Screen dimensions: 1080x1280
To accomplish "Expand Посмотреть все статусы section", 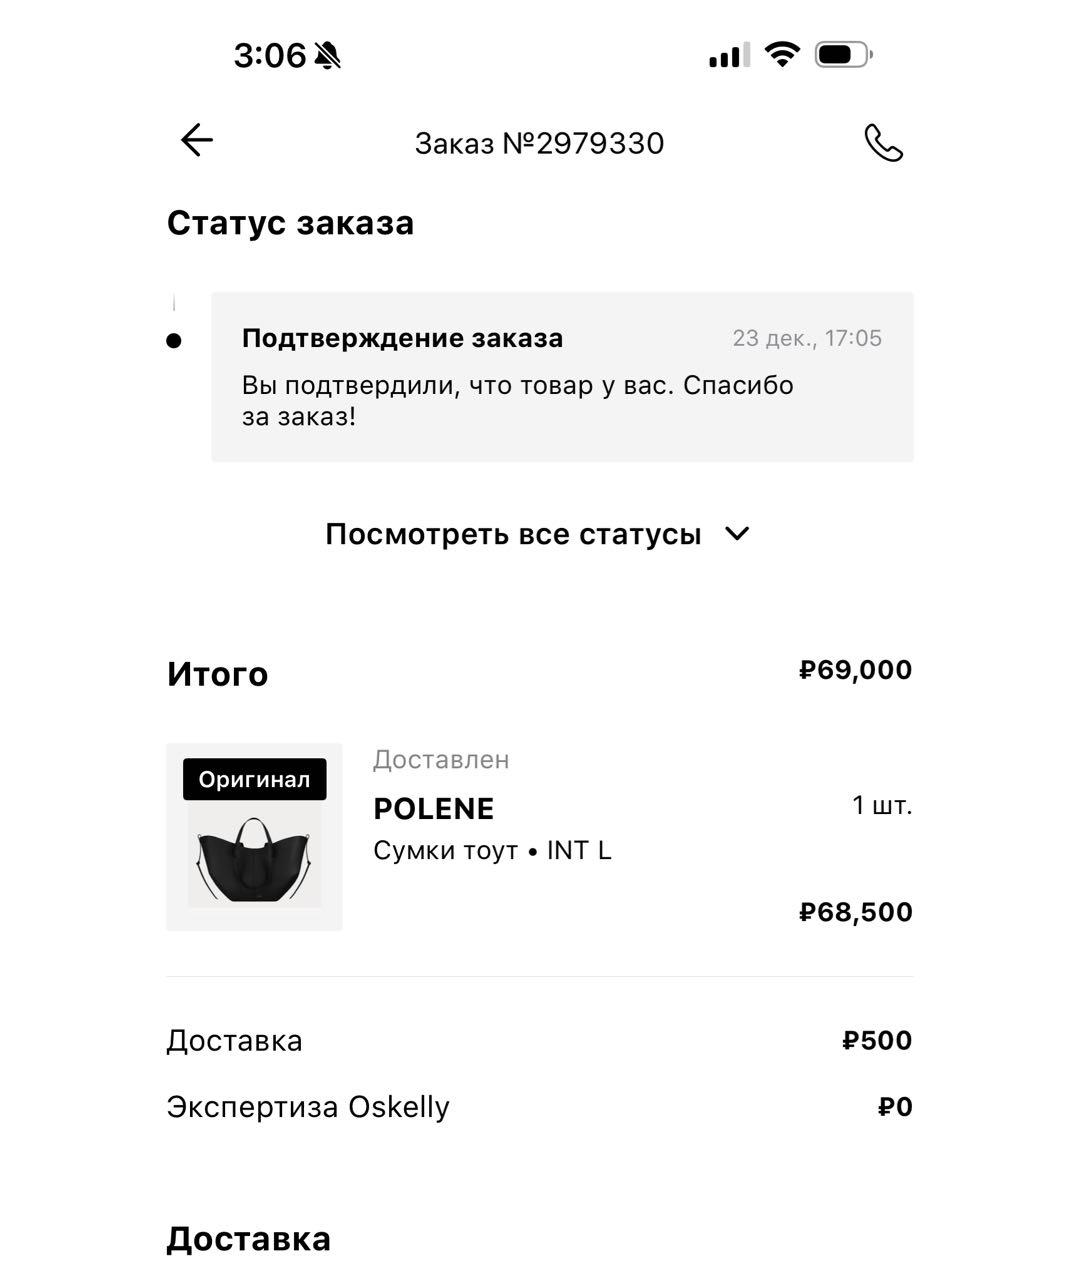I will 513,534.
